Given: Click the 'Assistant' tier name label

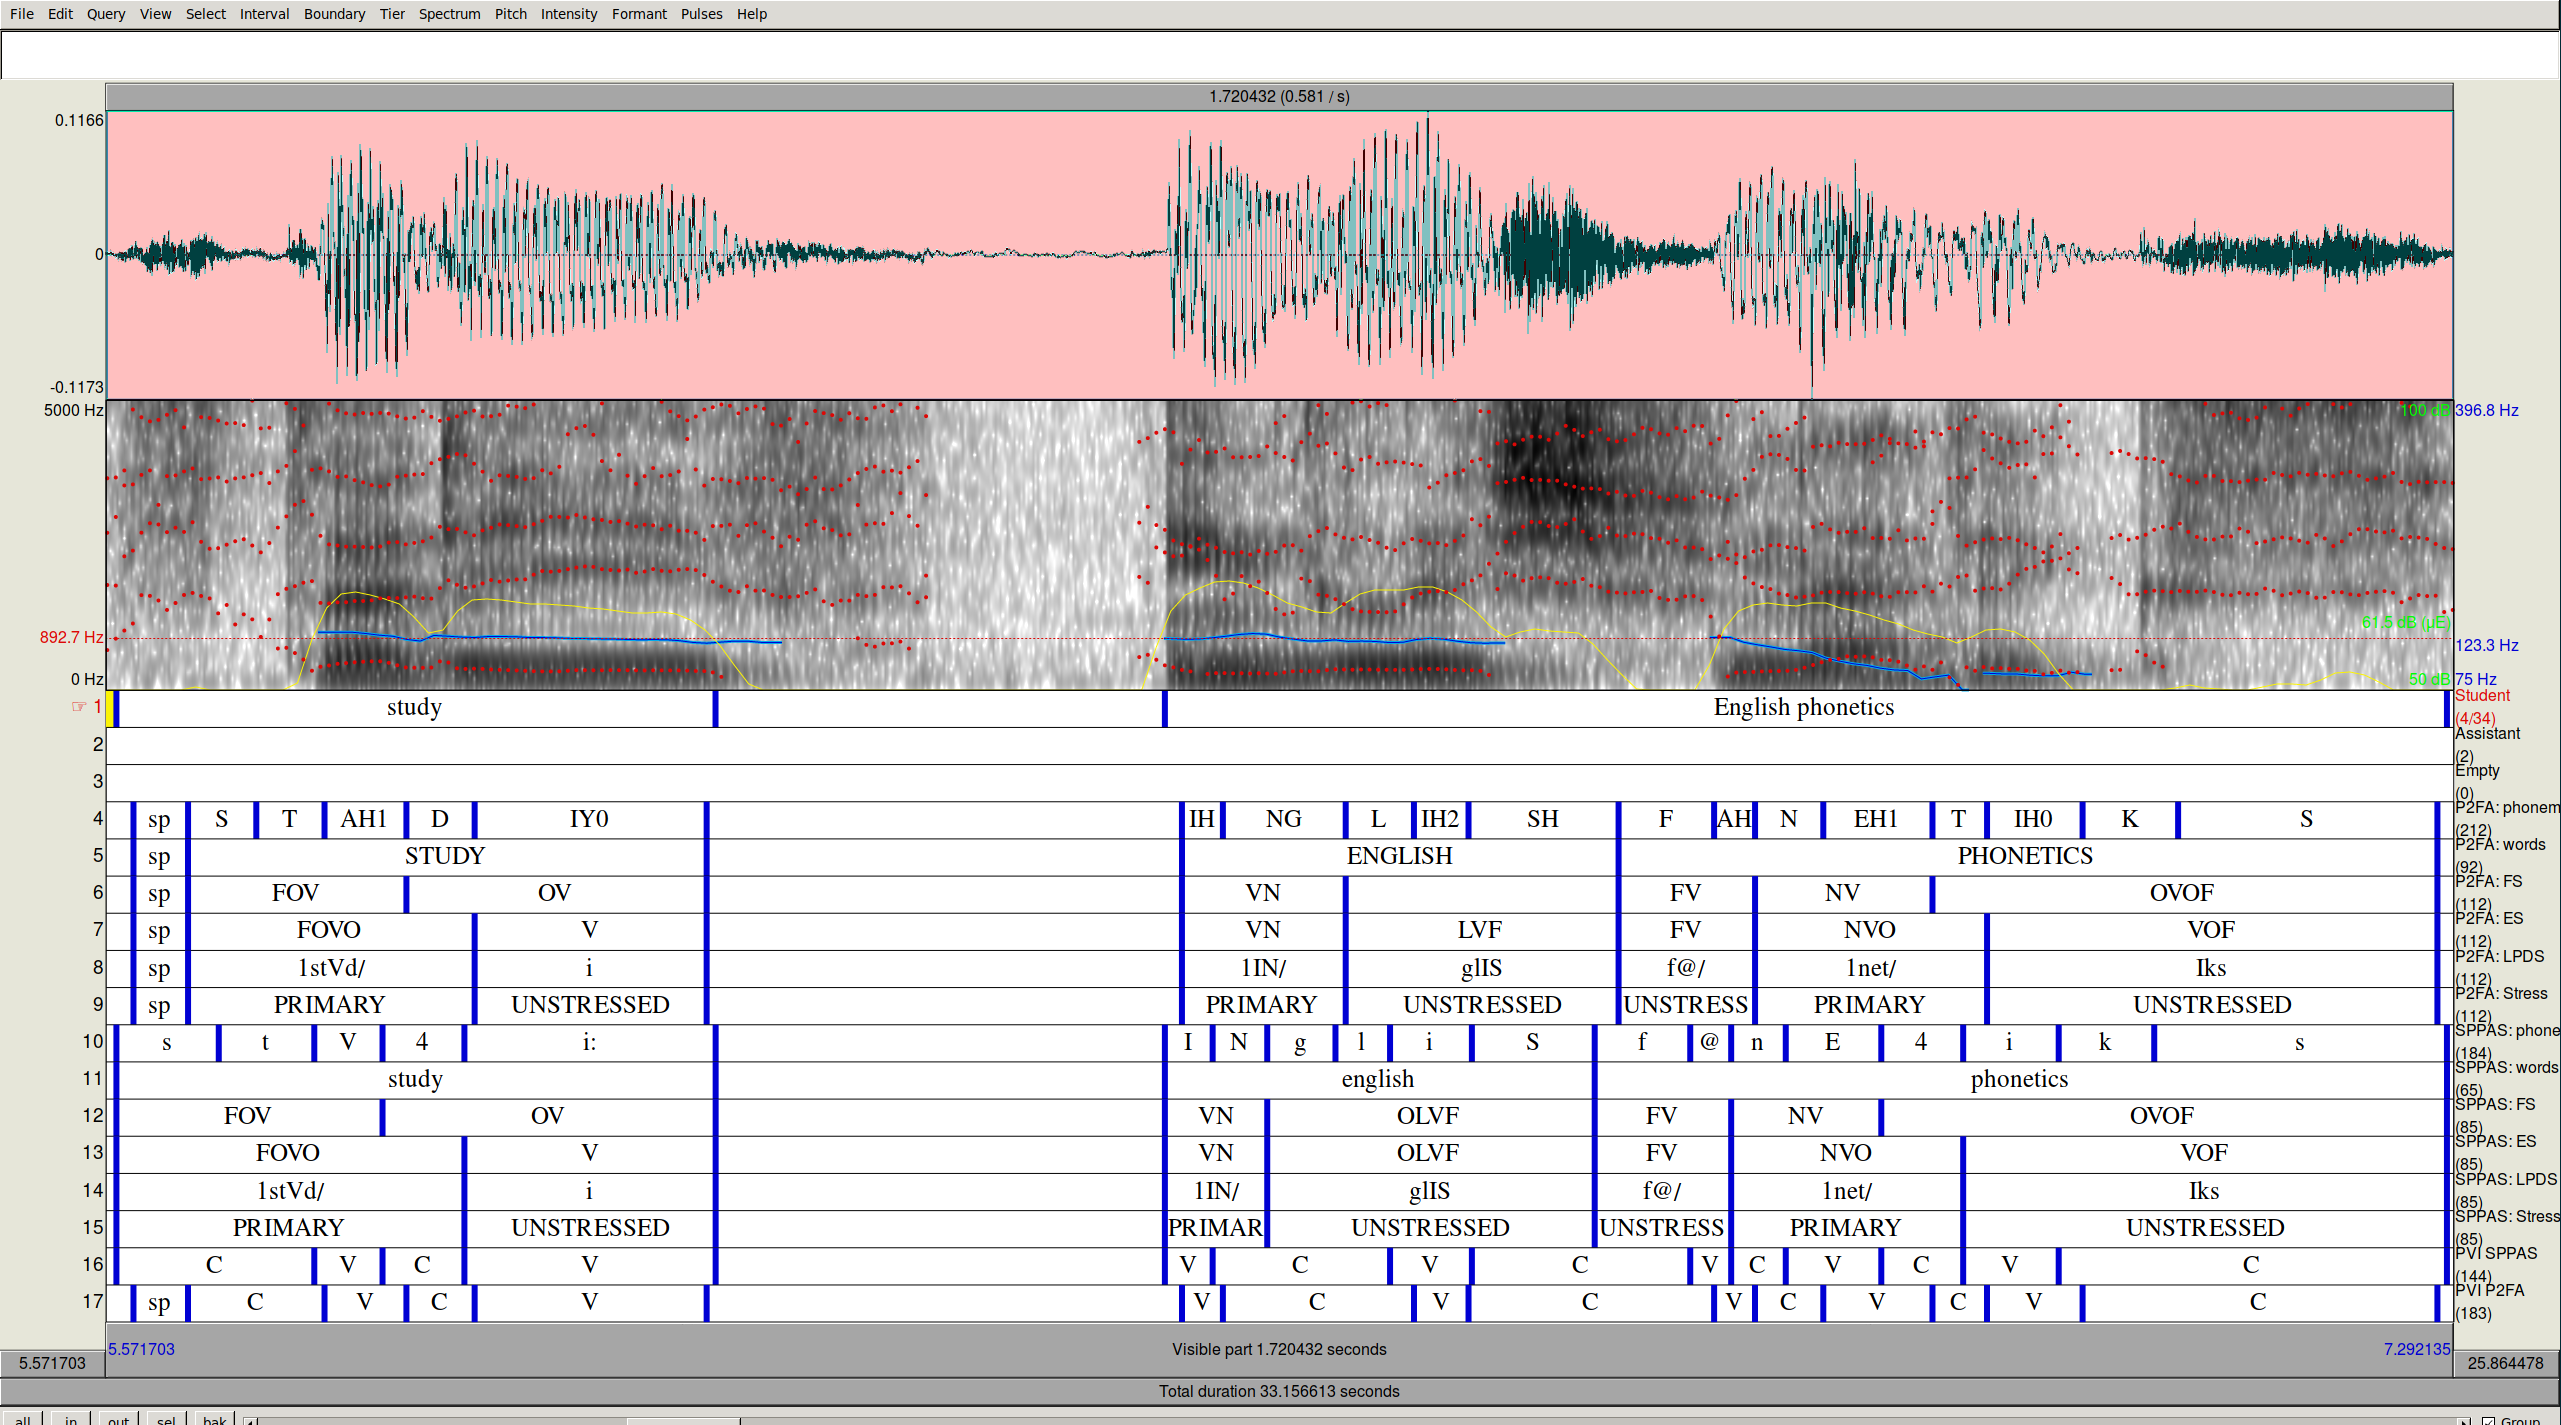Looking at the screenshot, I should 2487,733.
